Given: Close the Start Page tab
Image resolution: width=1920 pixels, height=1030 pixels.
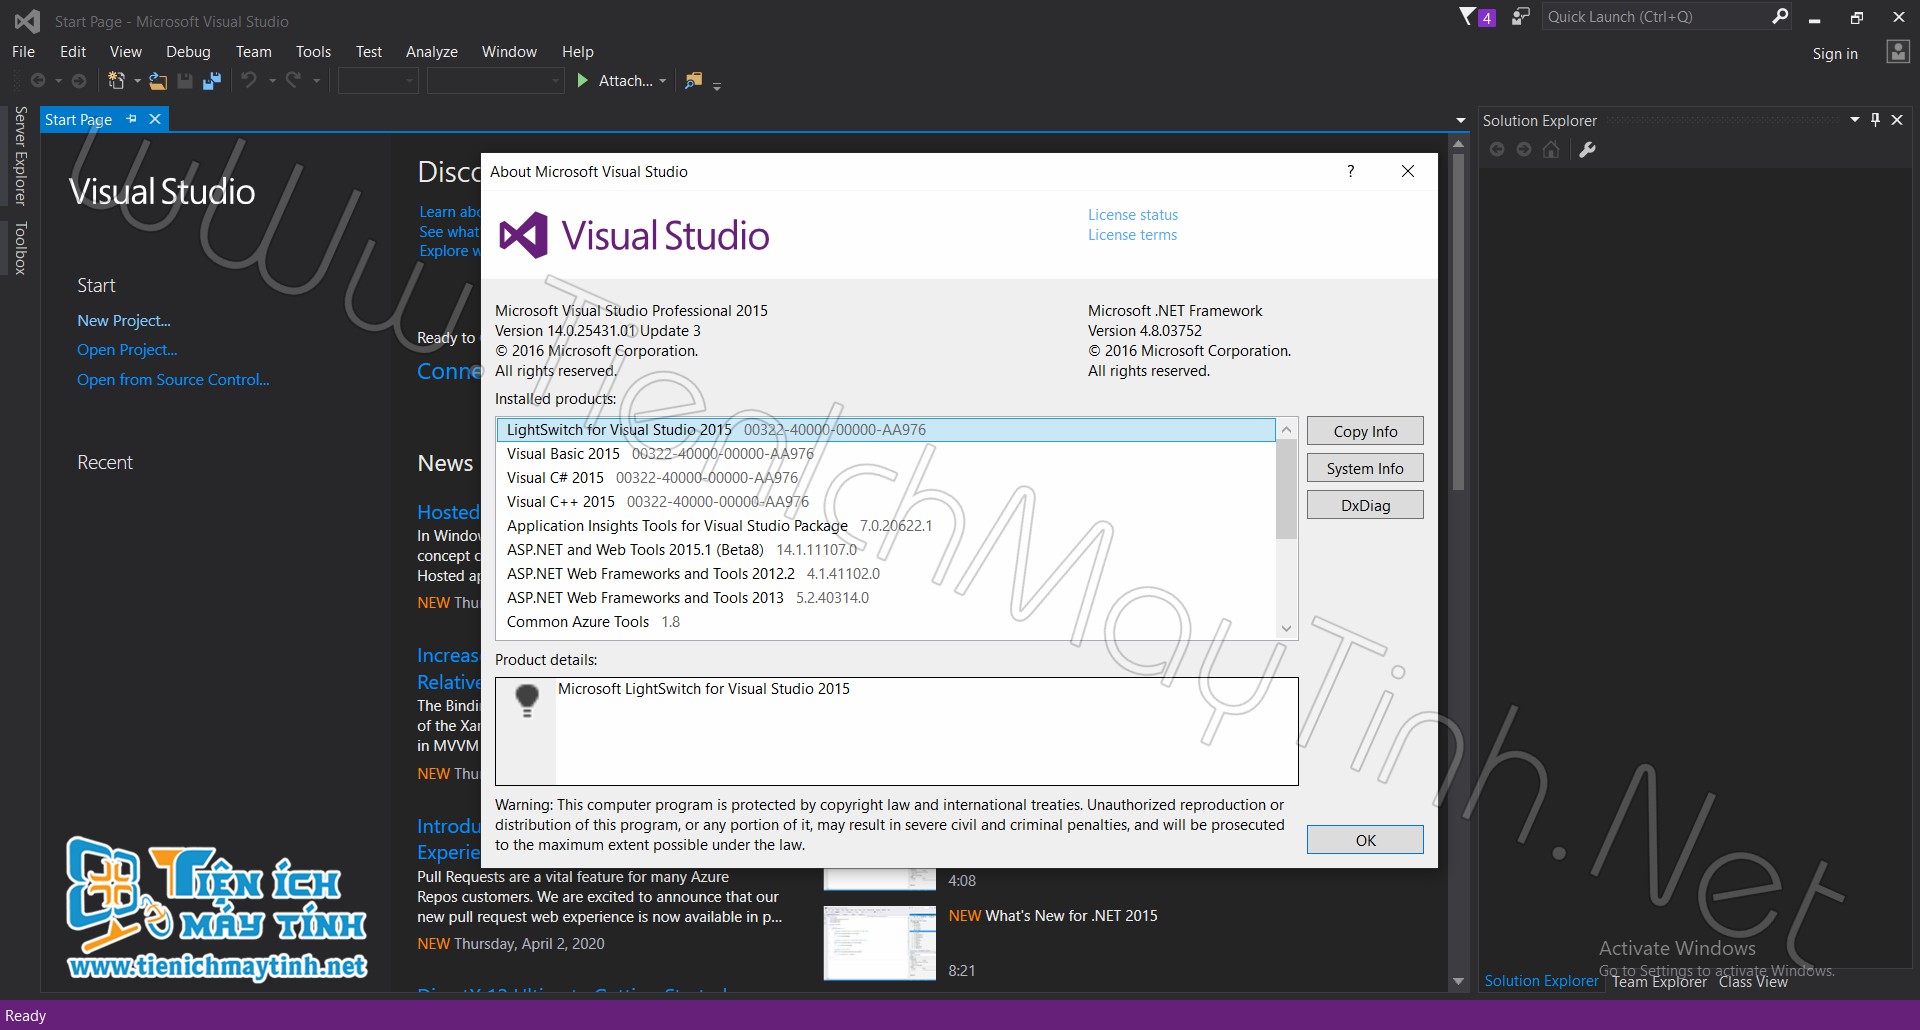Looking at the screenshot, I should [x=155, y=119].
